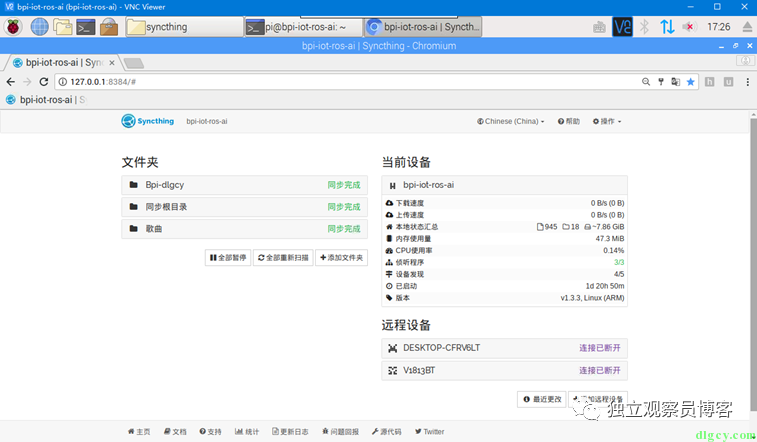Click the Chromium profile button near the tab strip
The height and width of the screenshot is (442, 757).
click(745, 60)
